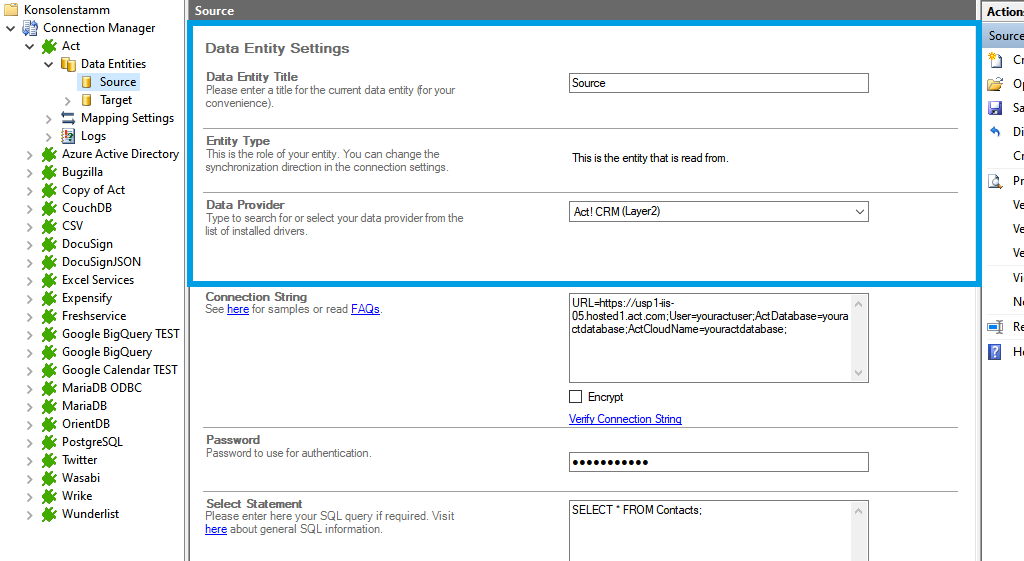Click the Logs notebook icon
1024x561 pixels.
pos(68,136)
